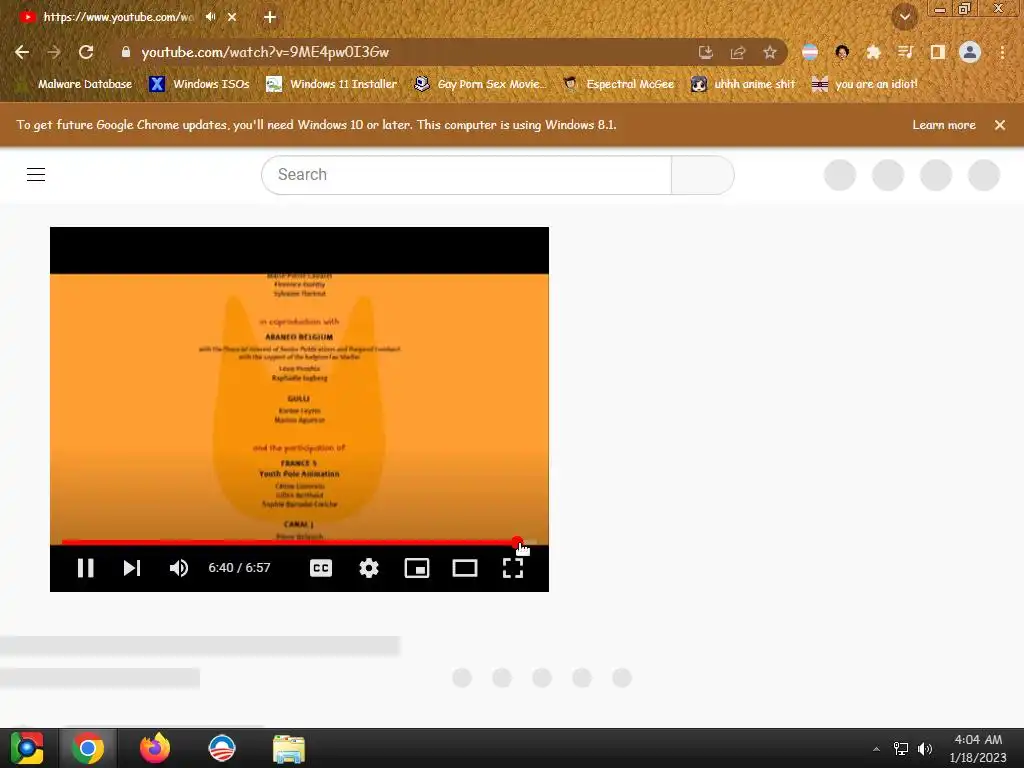Open video player settings gear
Viewport: 1024px width, 768px height.
point(369,568)
